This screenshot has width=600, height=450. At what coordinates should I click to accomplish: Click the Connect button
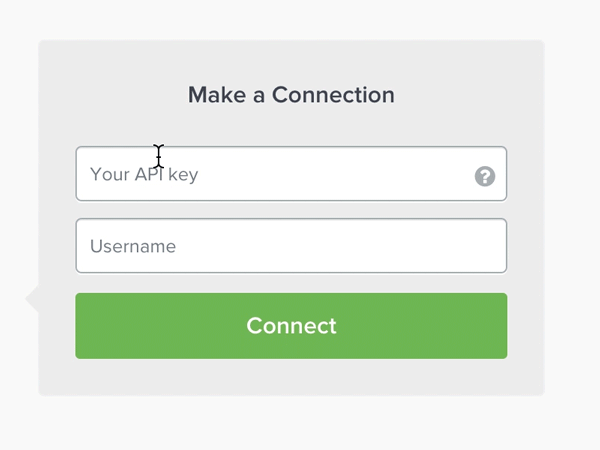[291, 326]
